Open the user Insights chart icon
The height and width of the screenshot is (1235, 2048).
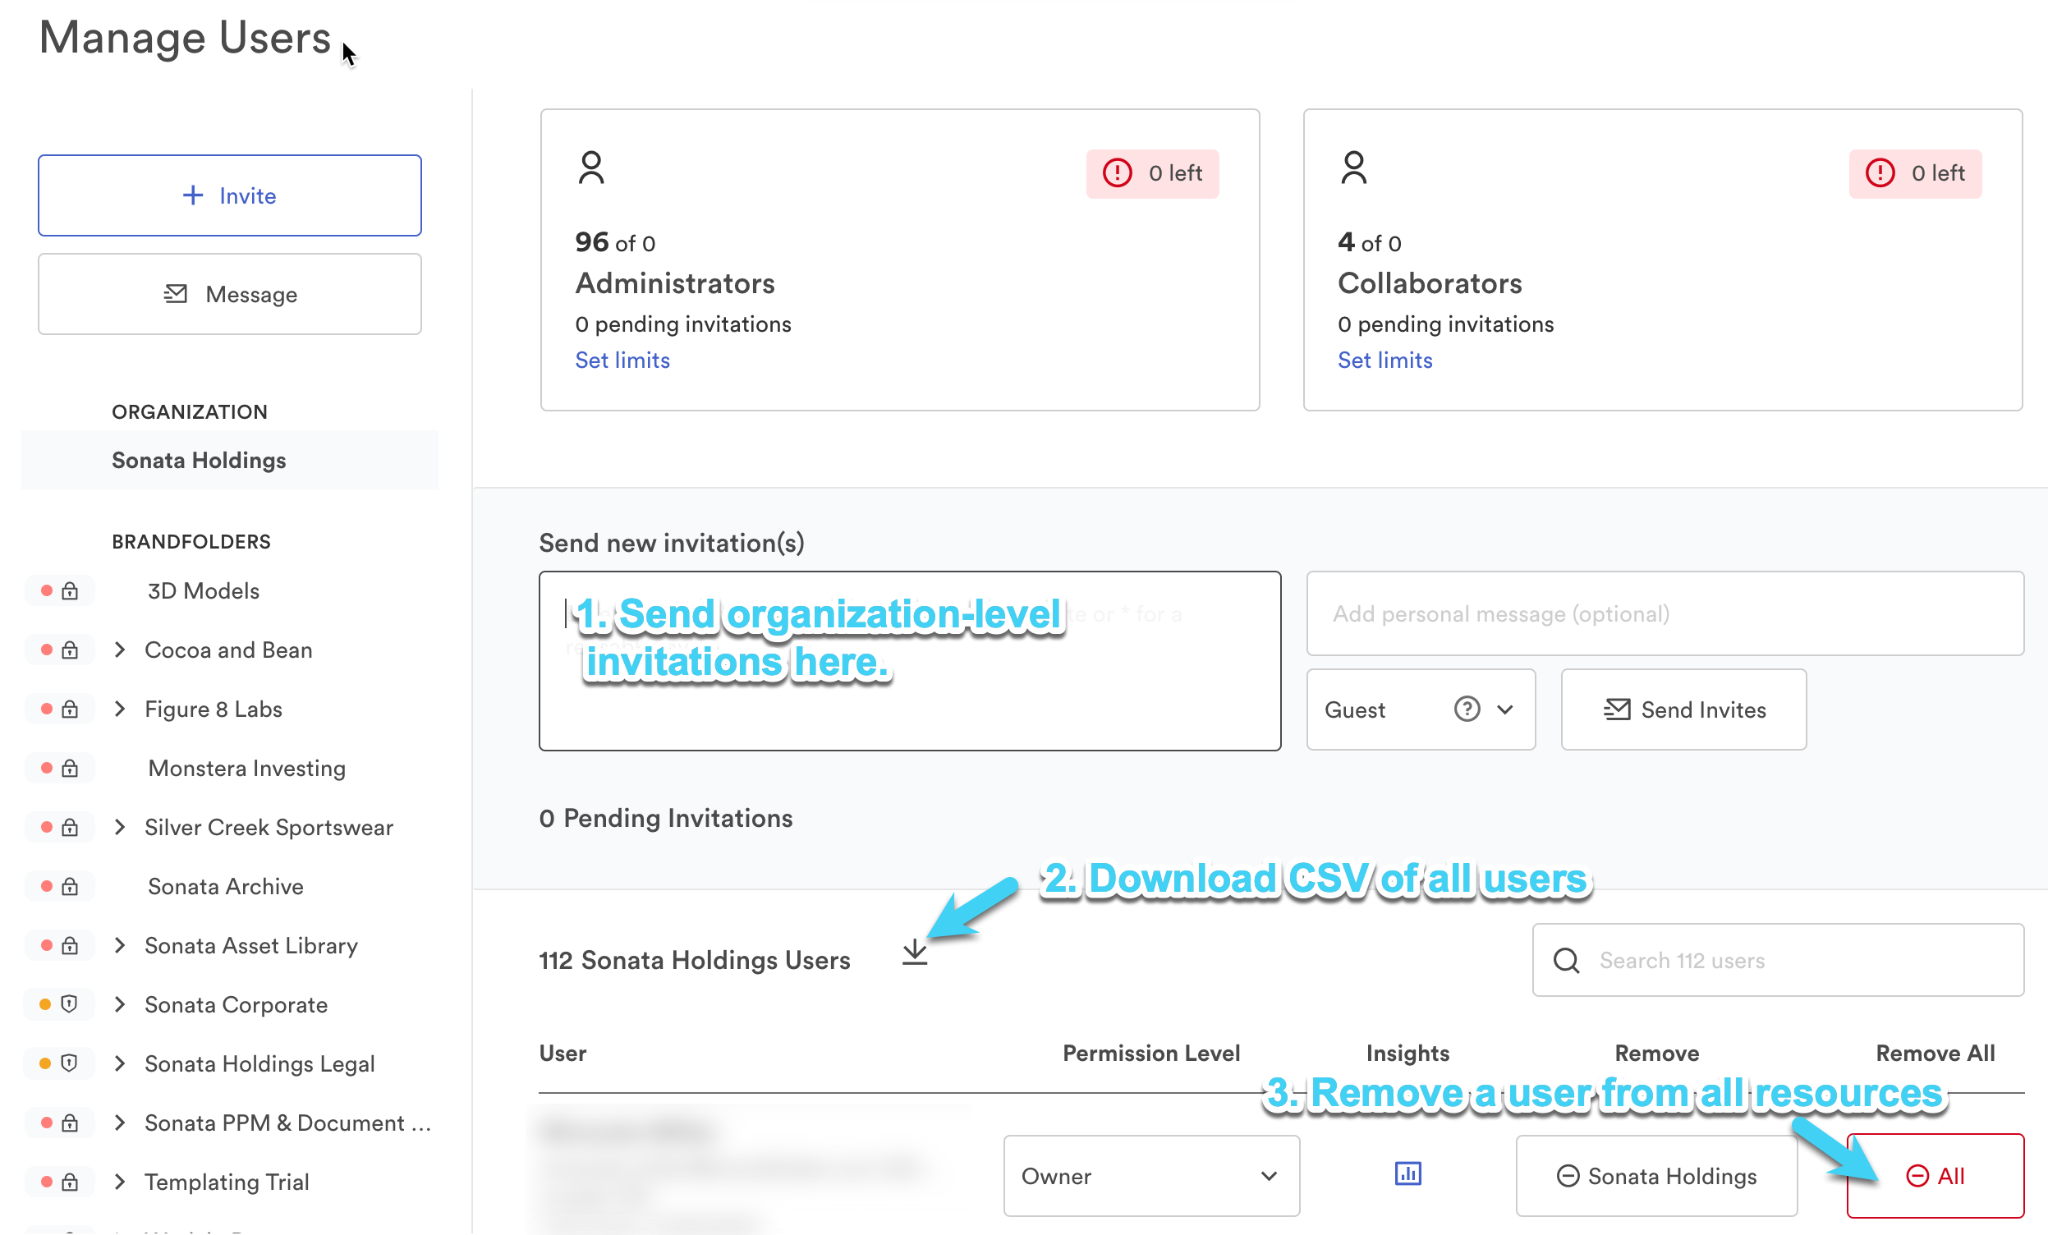coord(1408,1174)
